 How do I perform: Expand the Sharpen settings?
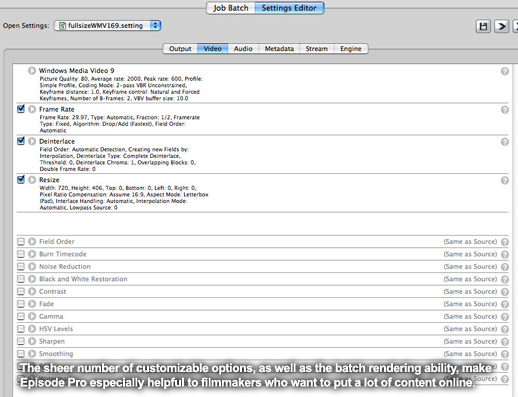point(32,341)
